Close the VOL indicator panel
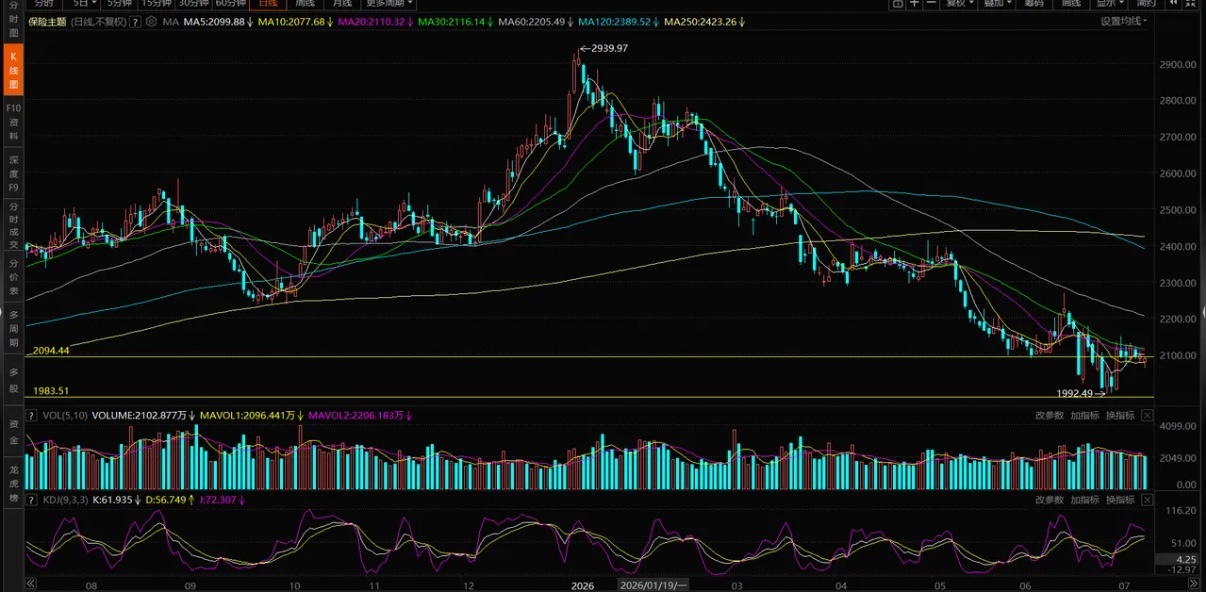 1147,415
